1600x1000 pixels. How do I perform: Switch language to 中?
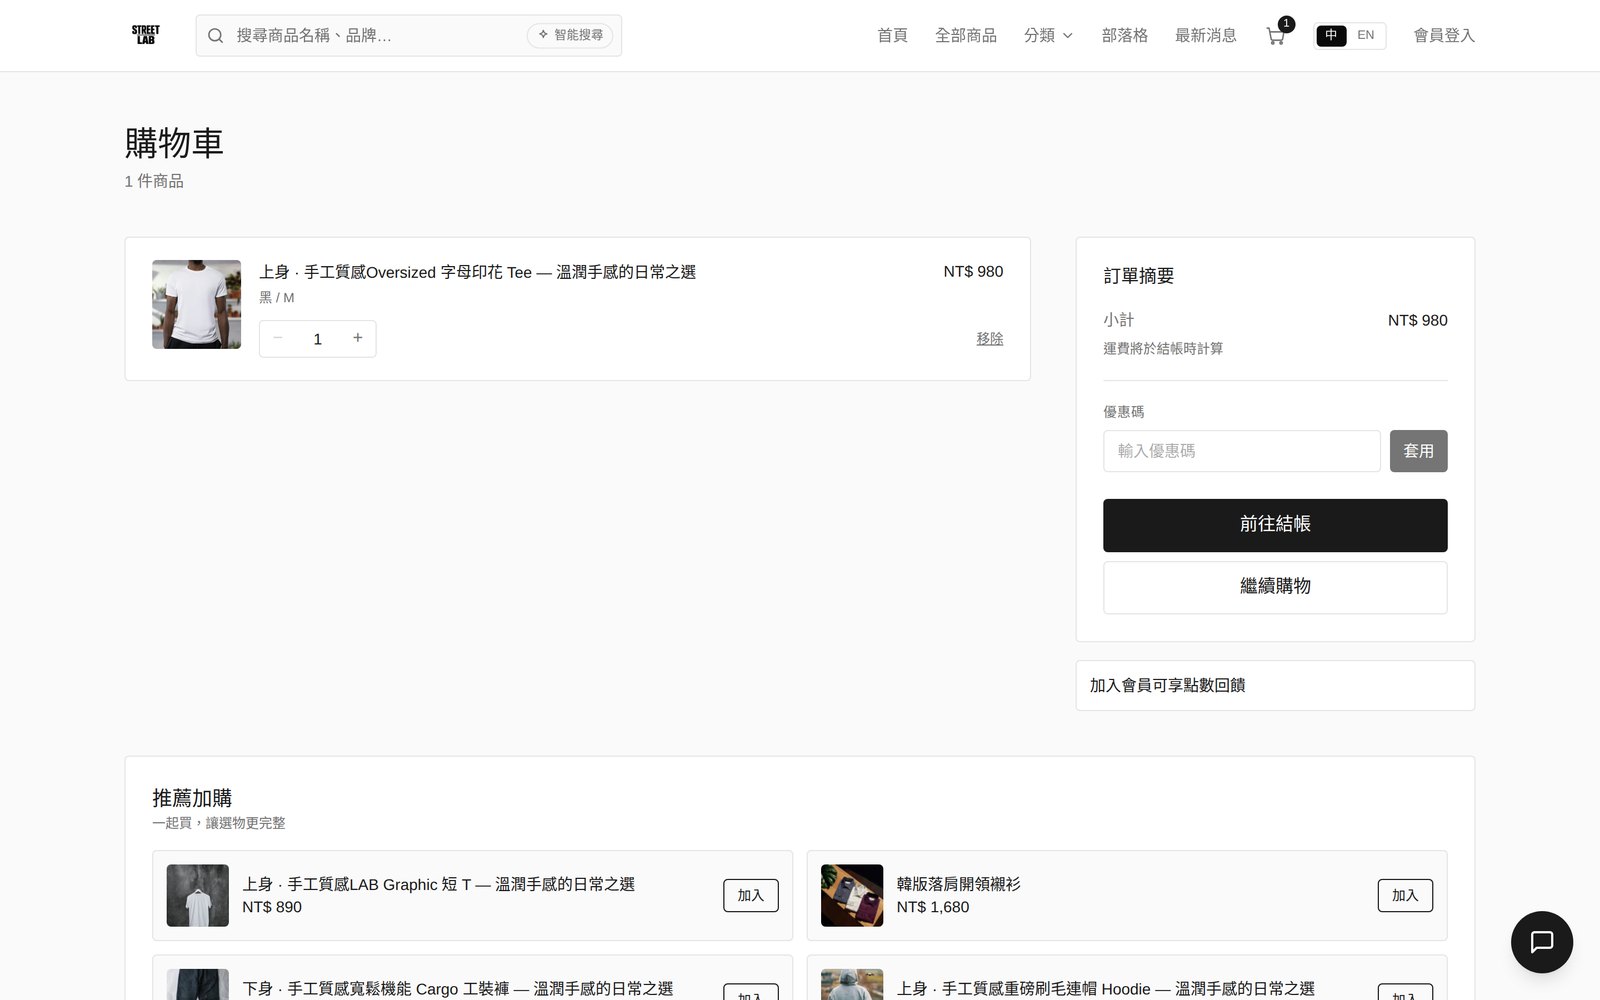coord(1331,35)
